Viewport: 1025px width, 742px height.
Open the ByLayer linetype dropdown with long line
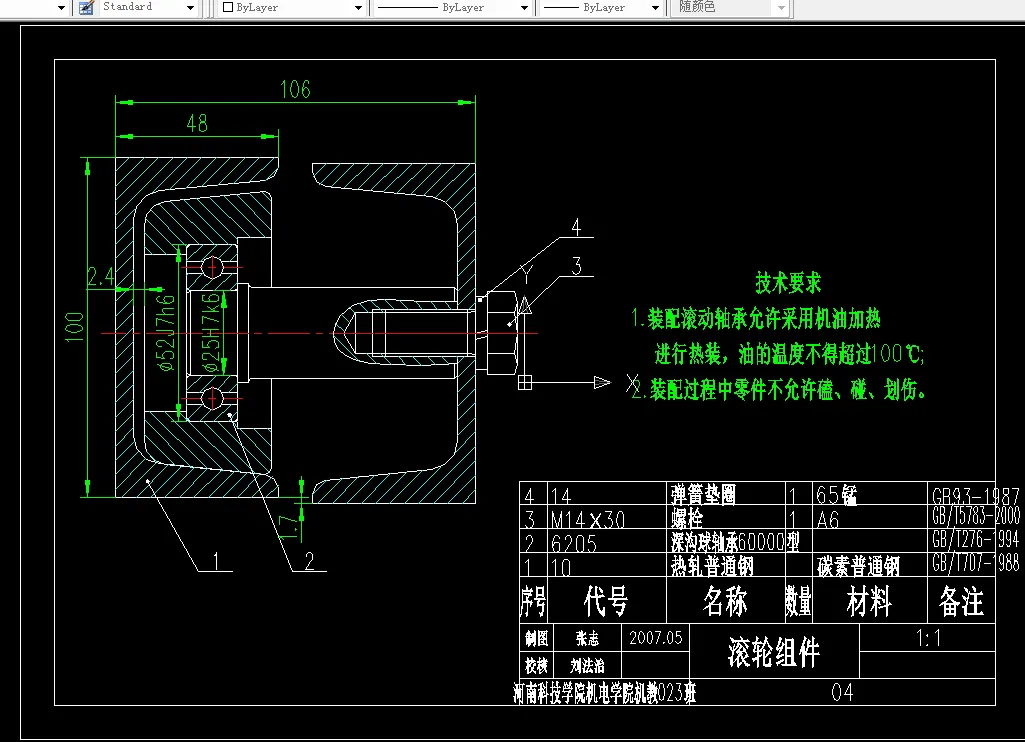pos(524,8)
